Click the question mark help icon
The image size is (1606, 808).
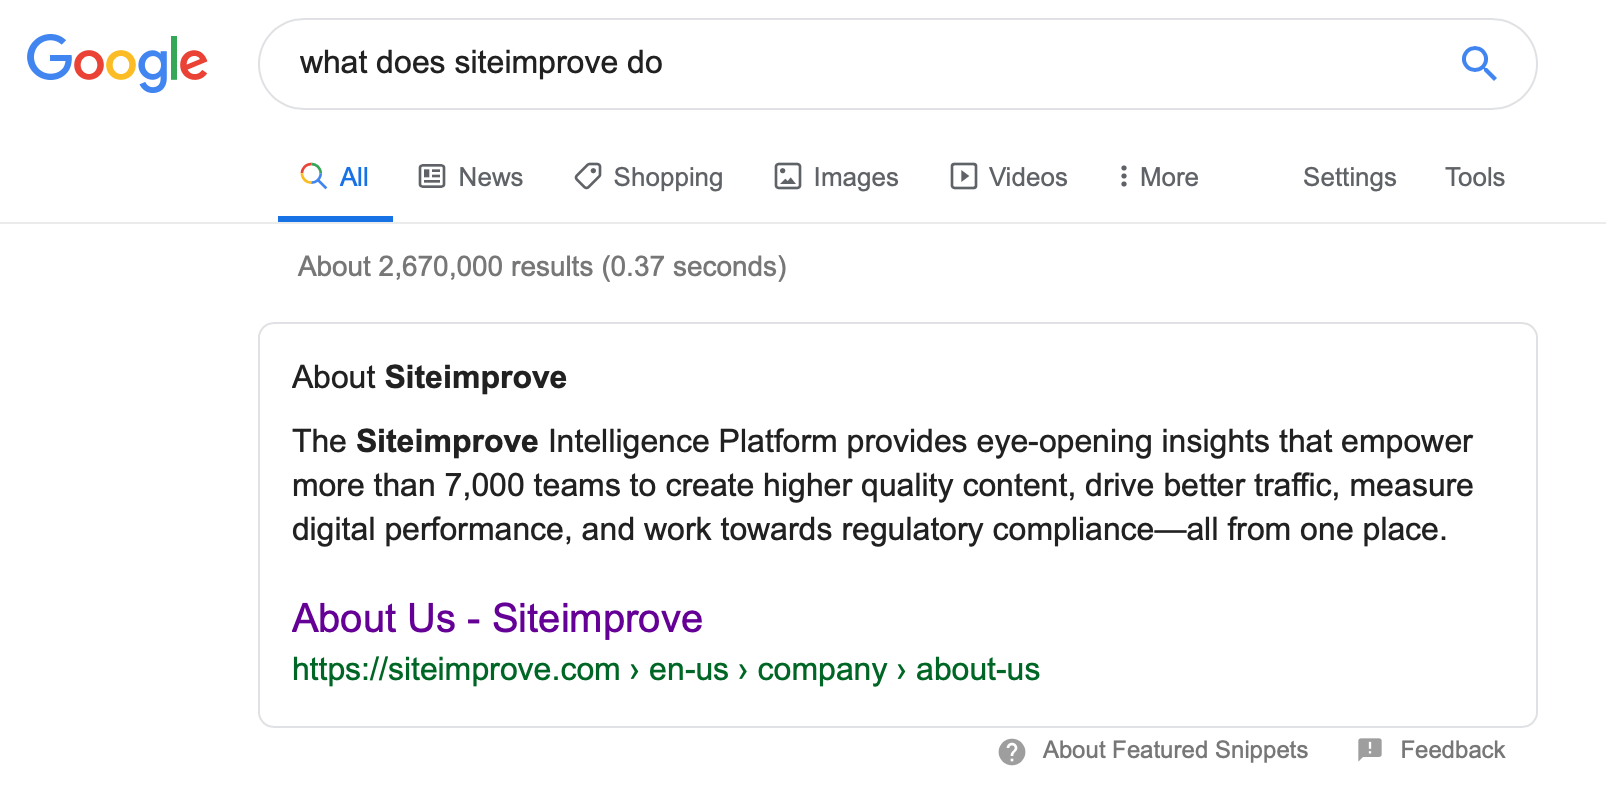(1012, 751)
